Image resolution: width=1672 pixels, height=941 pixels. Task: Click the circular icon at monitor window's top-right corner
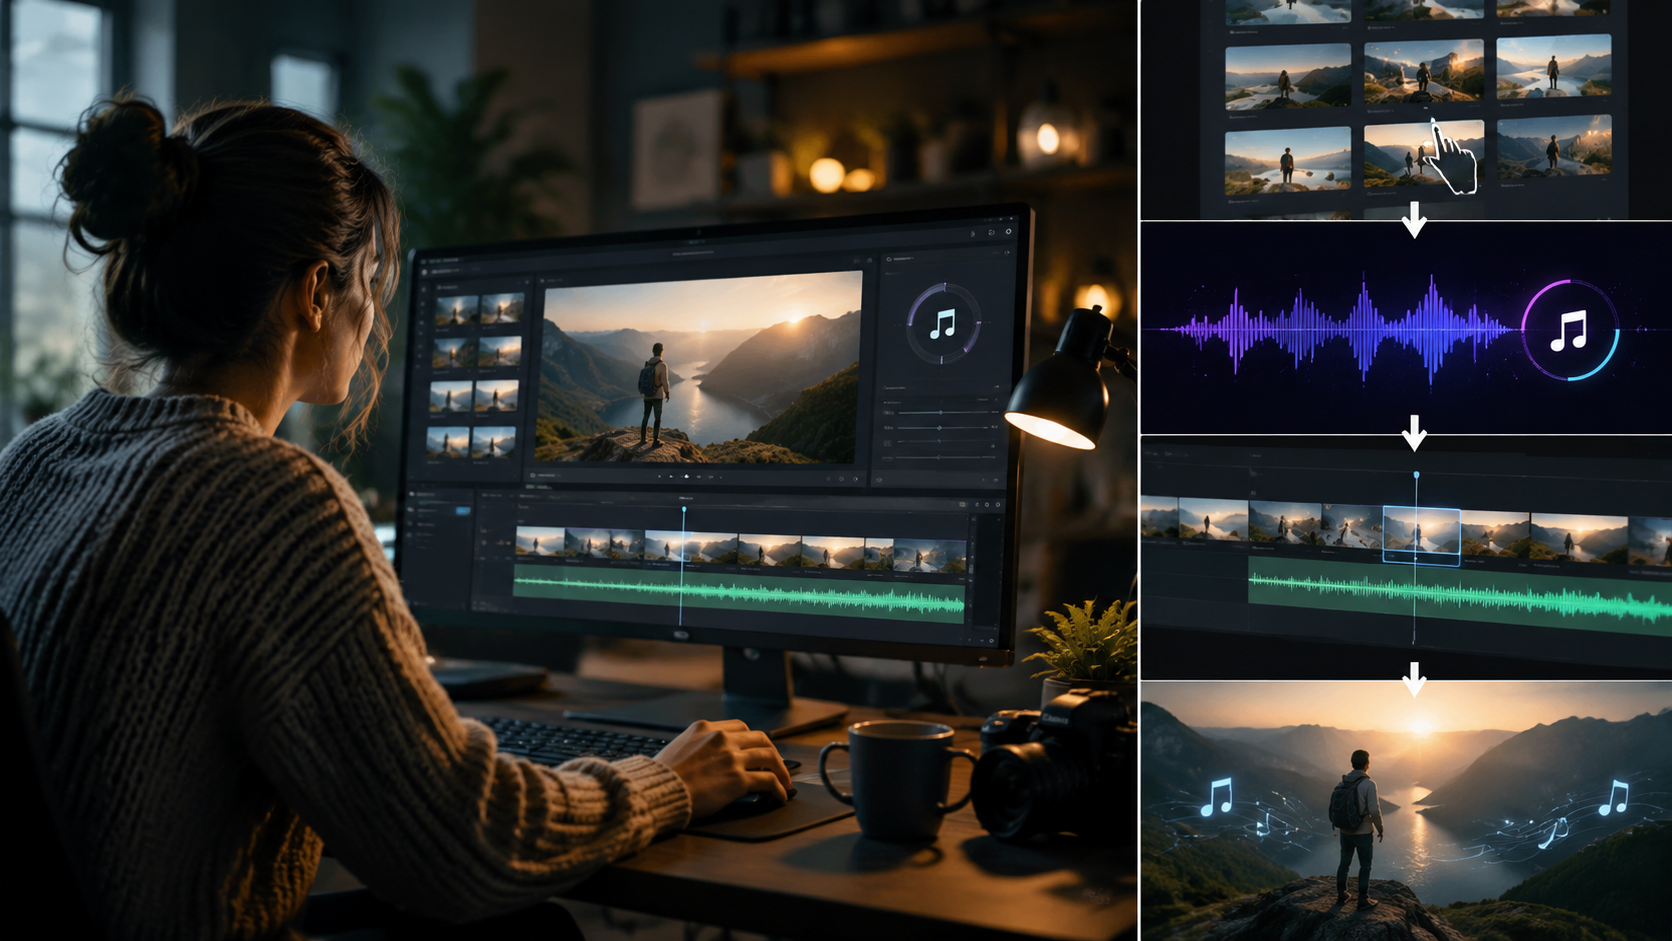click(x=1007, y=231)
